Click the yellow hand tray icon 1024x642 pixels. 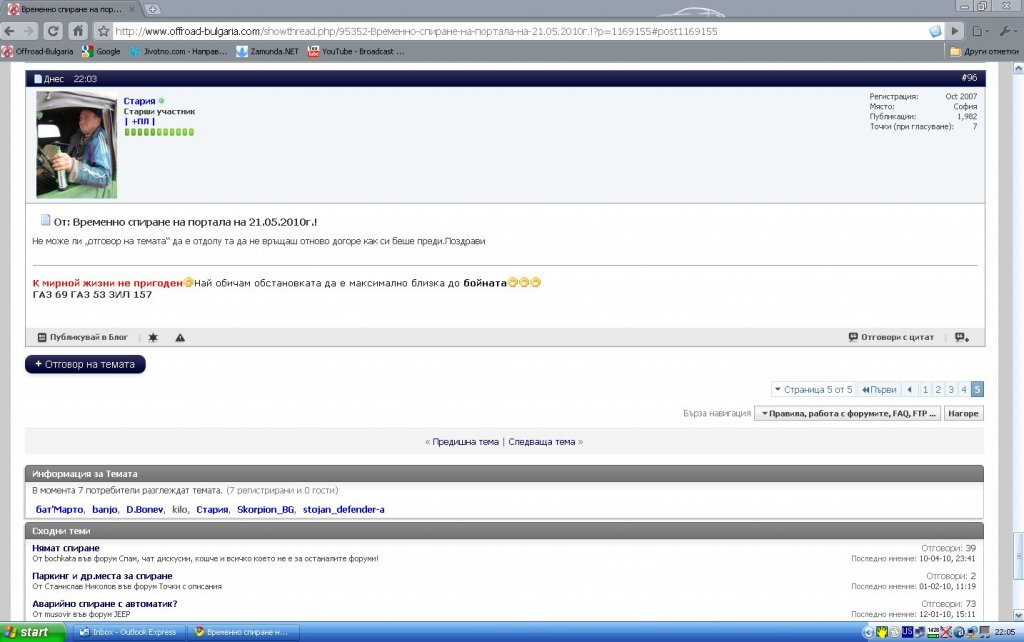(882, 632)
